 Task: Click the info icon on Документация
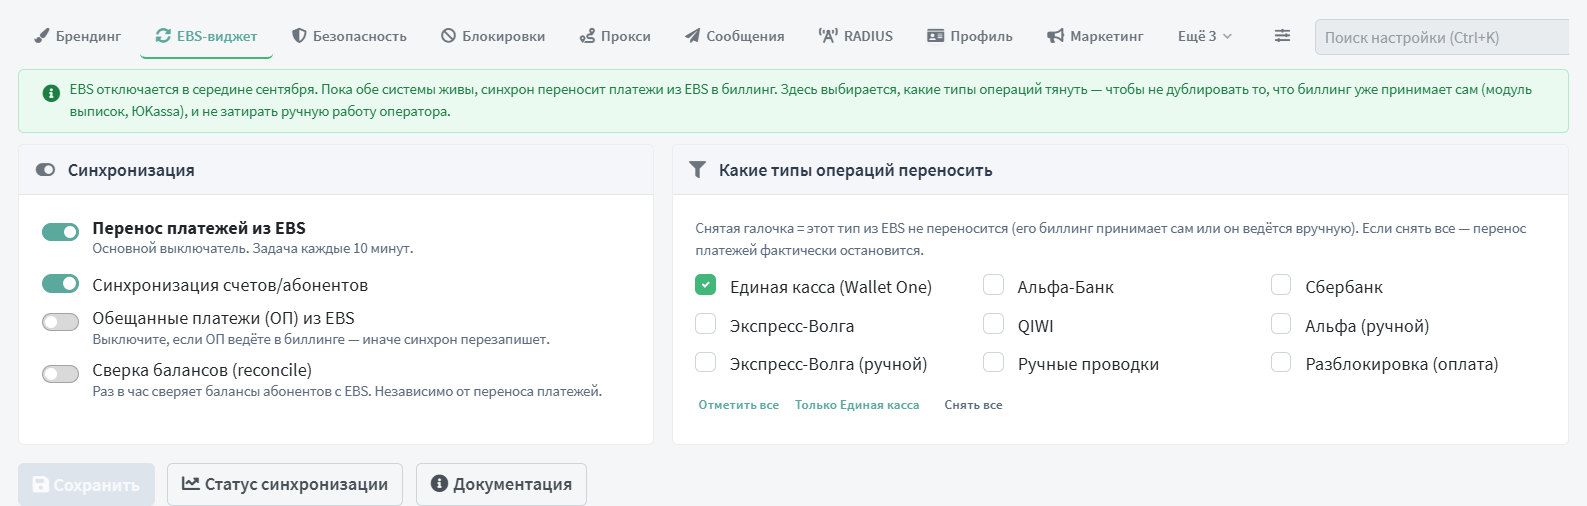[x=439, y=484]
